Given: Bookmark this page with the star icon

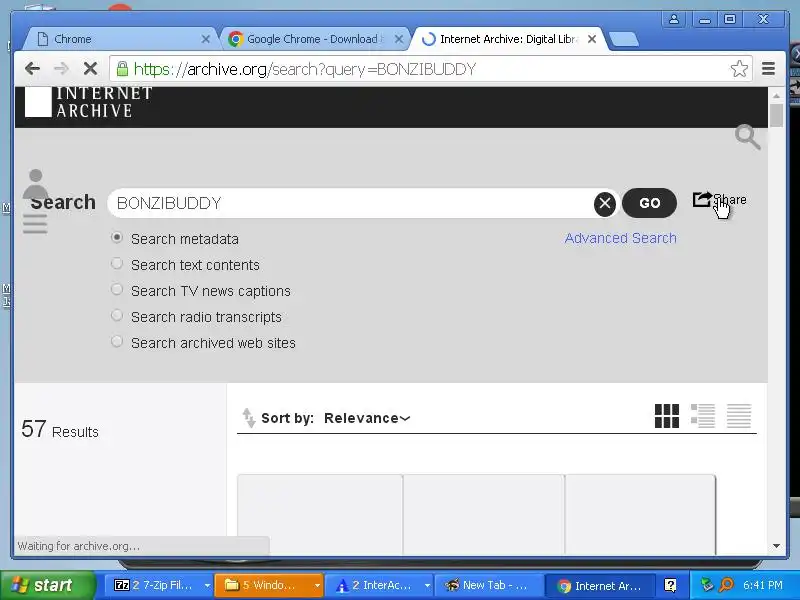Looking at the screenshot, I should point(739,68).
